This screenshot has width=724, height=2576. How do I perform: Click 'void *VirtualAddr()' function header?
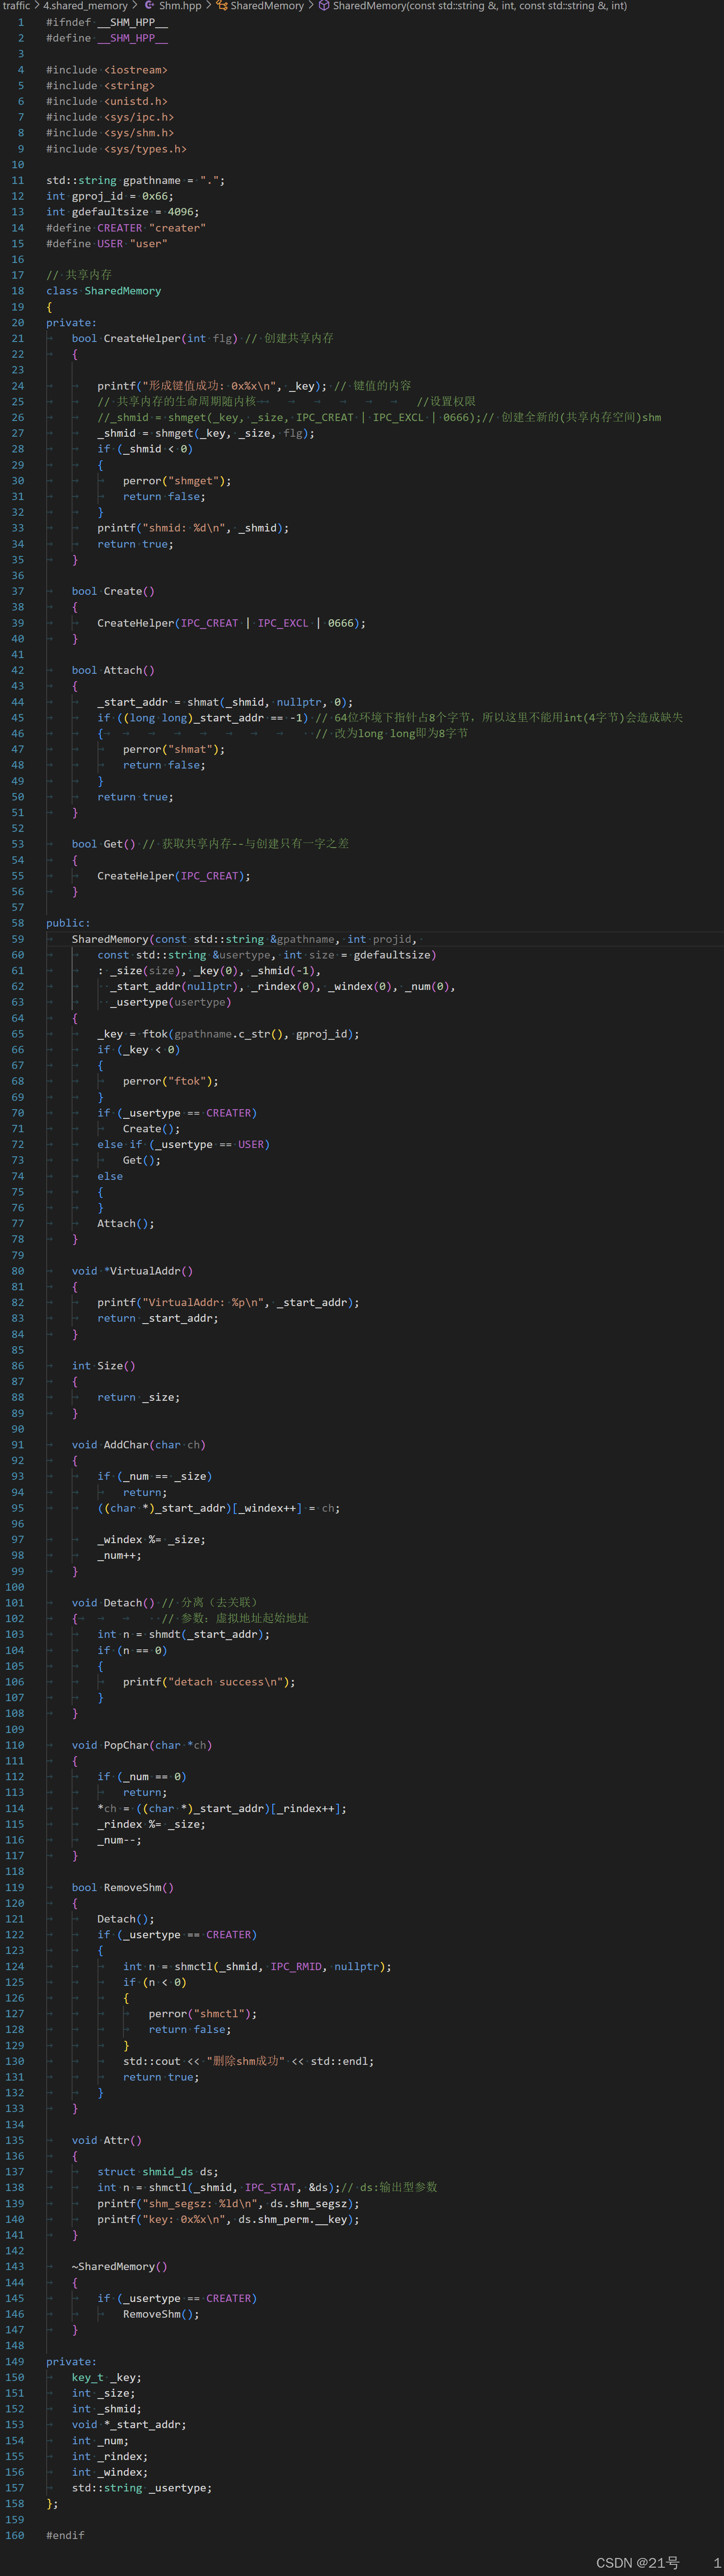click(132, 1271)
